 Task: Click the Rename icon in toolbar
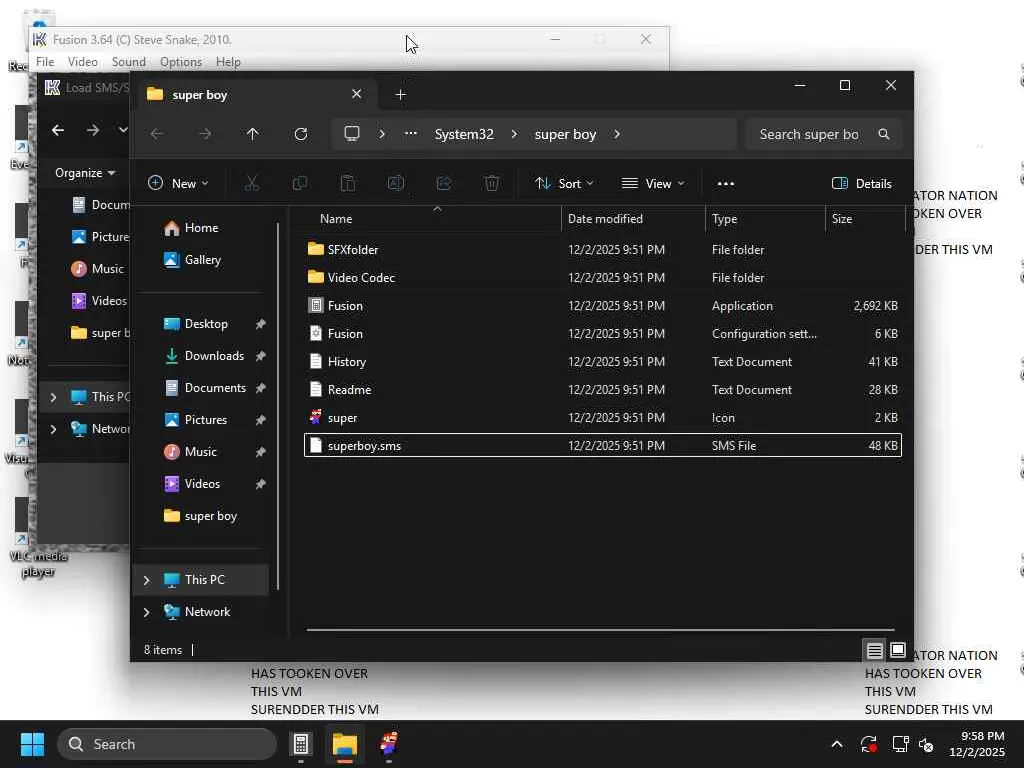click(396, 184)
